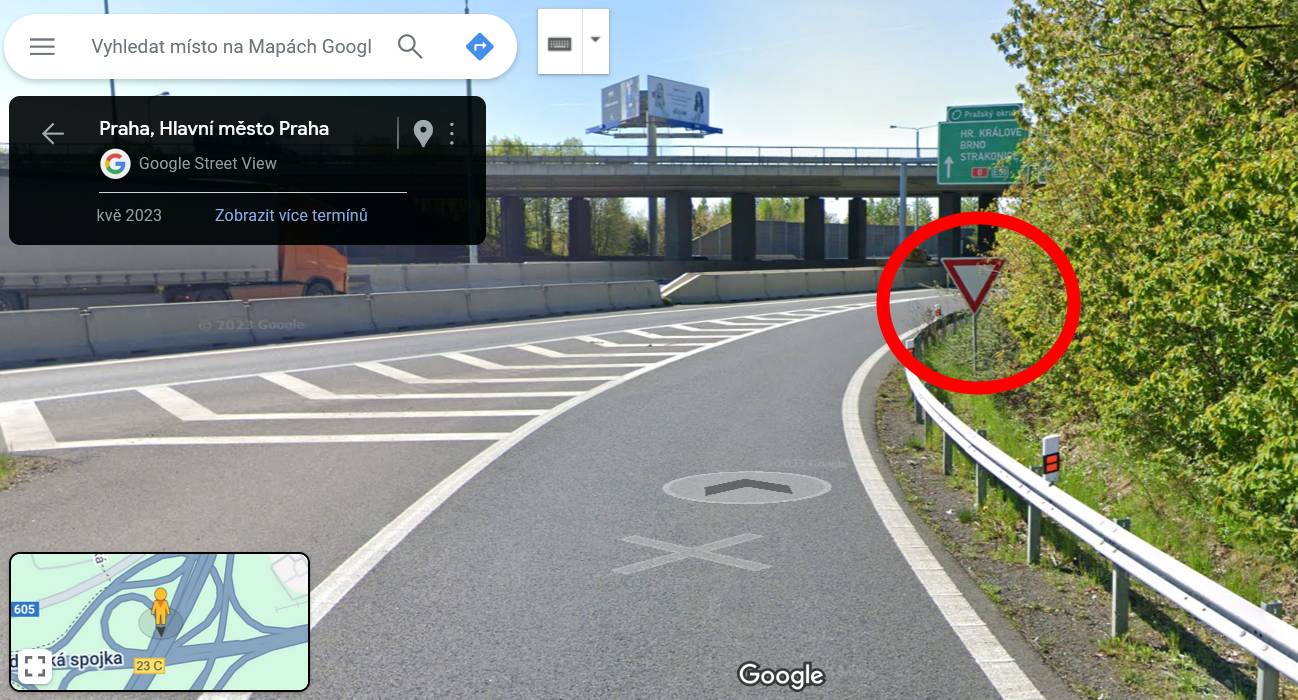Click Zobrazit více termínů link
Viewport: 1298px width, 700px height.
291,215
